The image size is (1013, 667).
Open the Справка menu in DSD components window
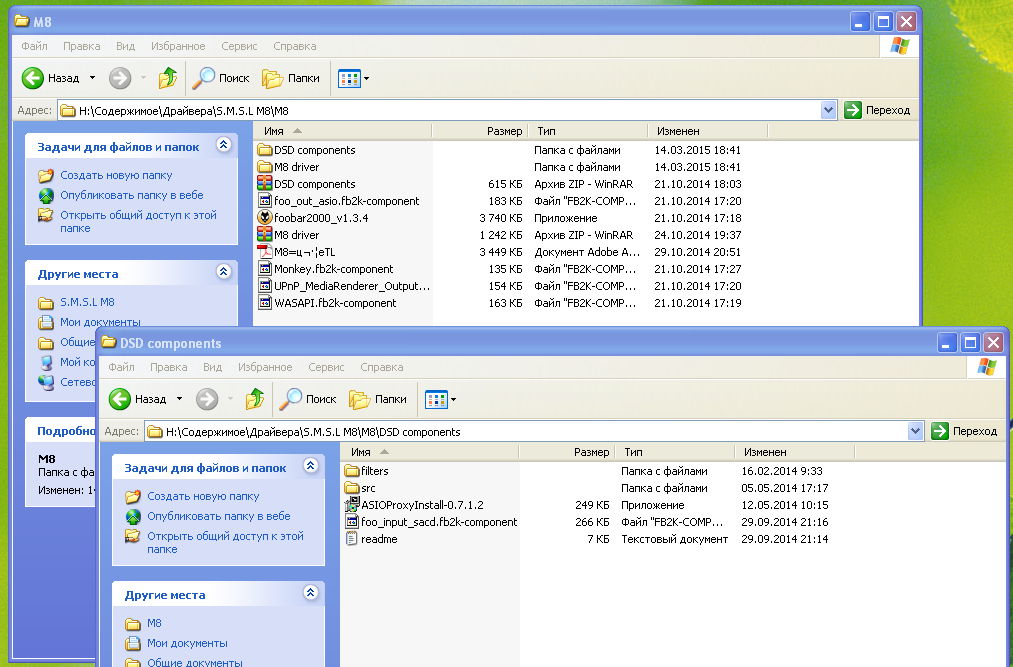pyautogui.click(x=381, y=366)
